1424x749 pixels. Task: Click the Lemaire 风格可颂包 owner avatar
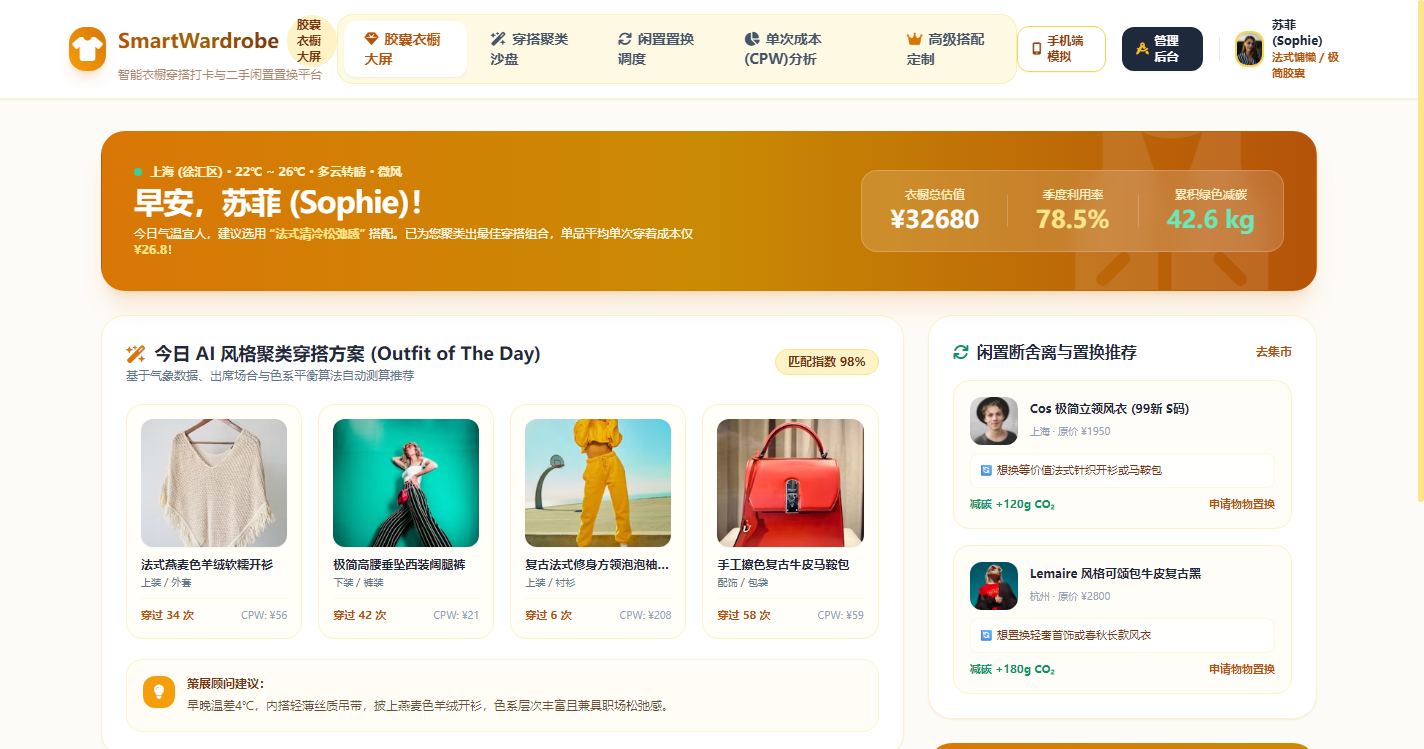tap(994, 586)
